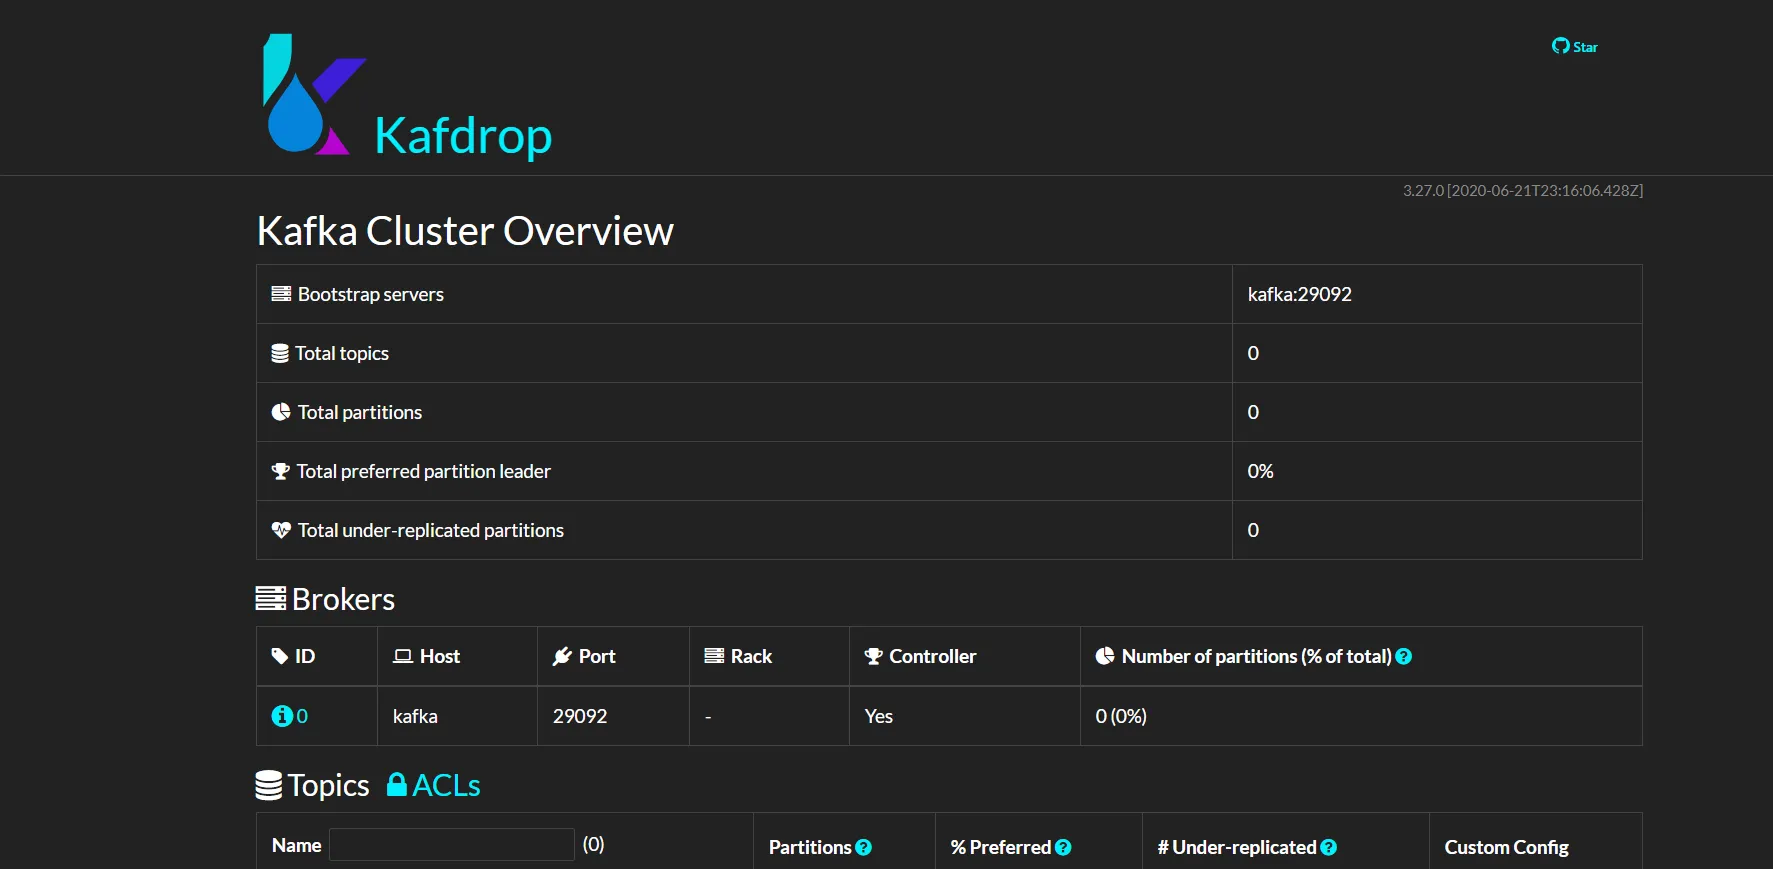Open the Kafdrop title link
The width and height of the screenshot is (1773, 869).
pyautogui.click(x=463, y=136)
